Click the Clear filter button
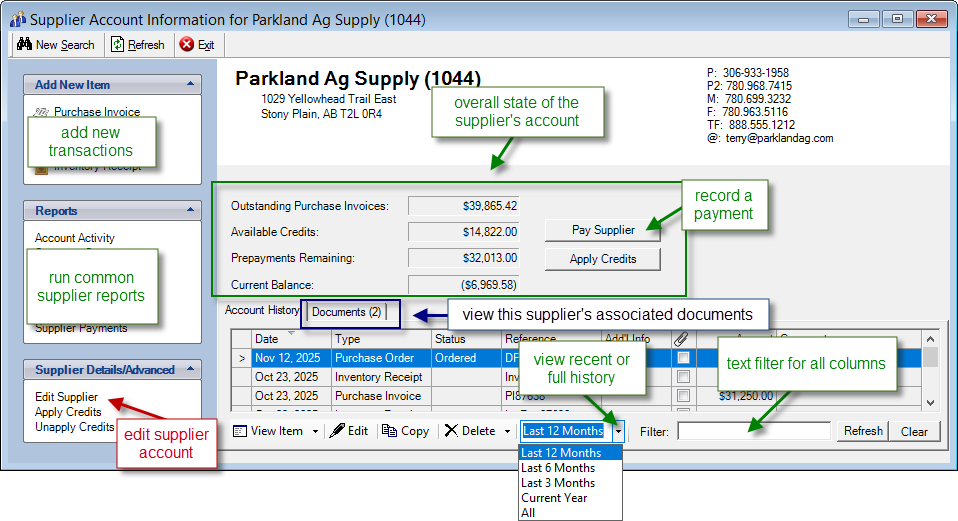 click(x=914, y=432)
